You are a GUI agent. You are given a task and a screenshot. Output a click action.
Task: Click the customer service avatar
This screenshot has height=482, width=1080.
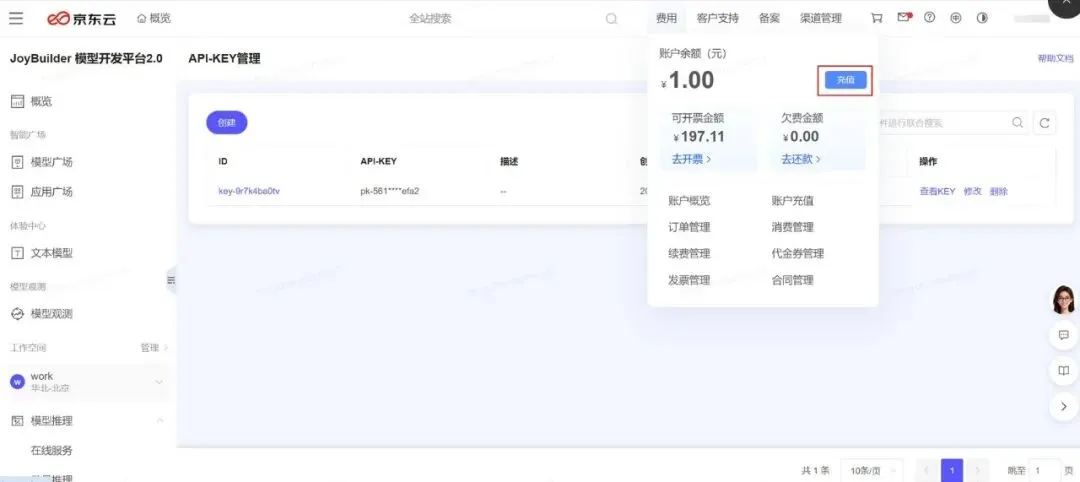(1063, 300)
